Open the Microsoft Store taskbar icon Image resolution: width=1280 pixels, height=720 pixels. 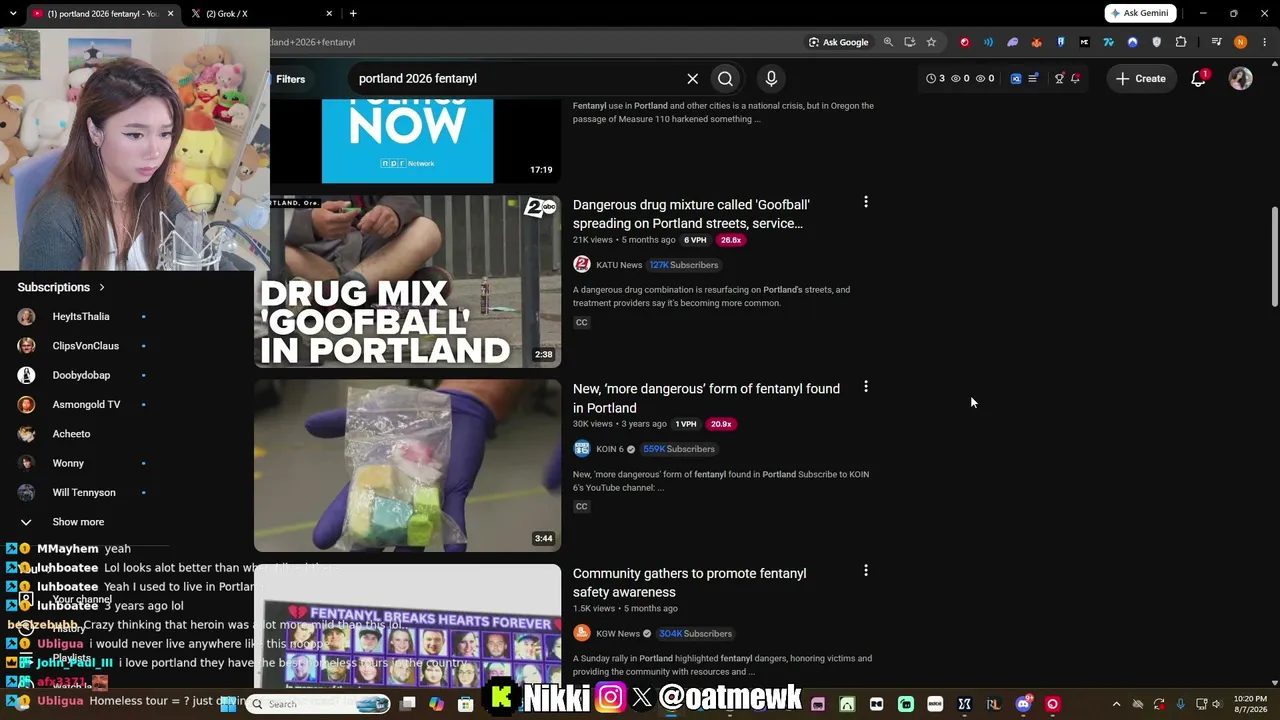465,704
